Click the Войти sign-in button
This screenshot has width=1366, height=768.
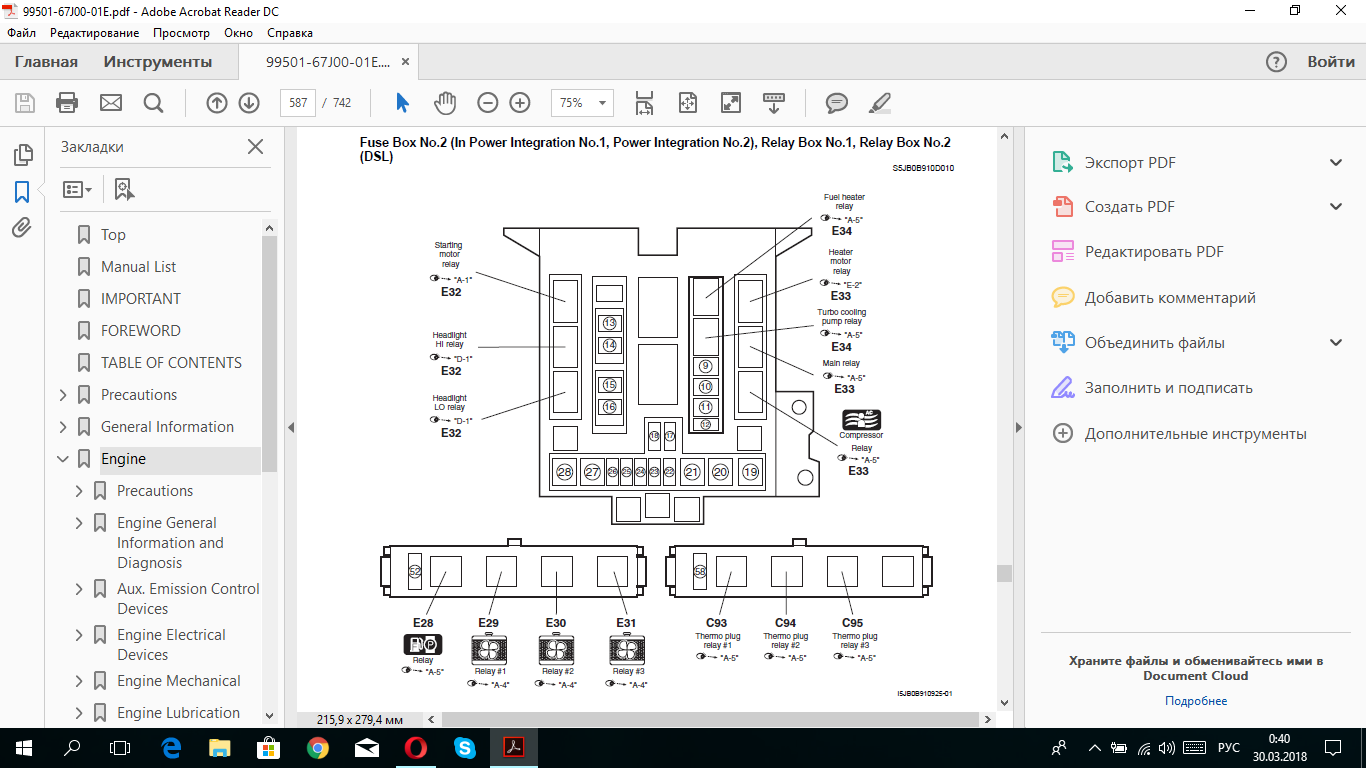coord(1331,62)
